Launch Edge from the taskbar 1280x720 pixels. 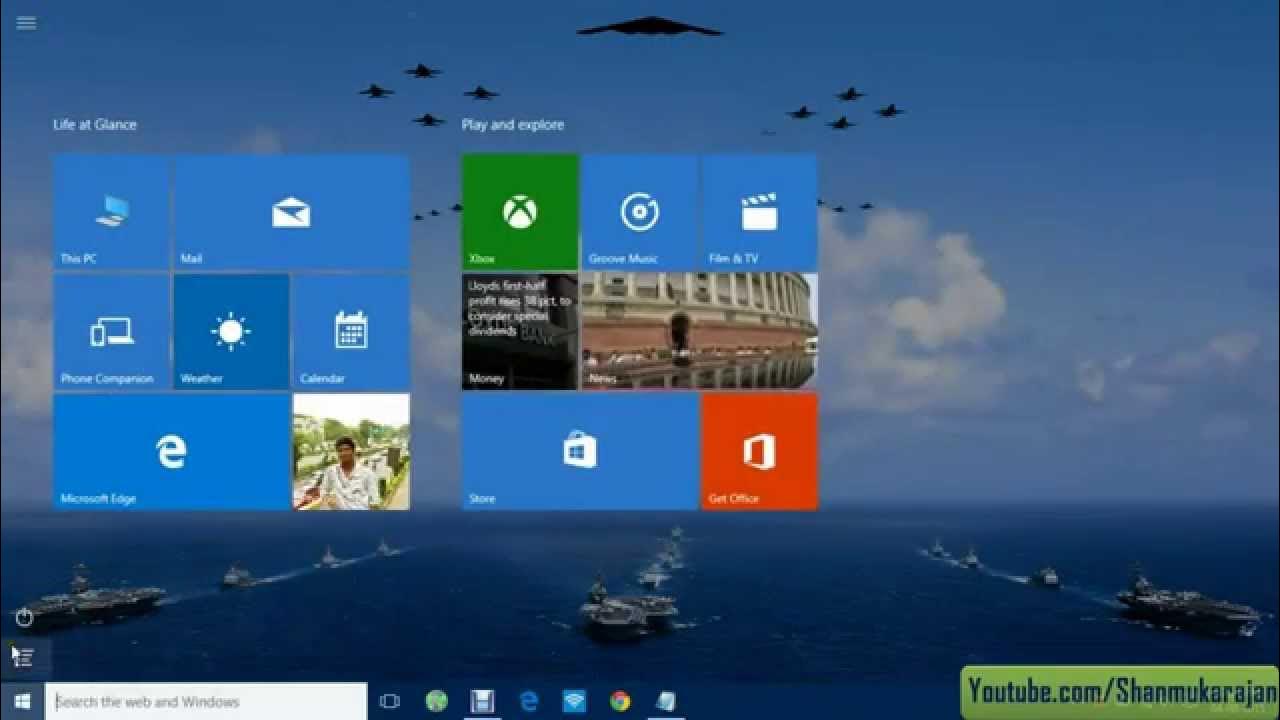[x=529, y=701]
